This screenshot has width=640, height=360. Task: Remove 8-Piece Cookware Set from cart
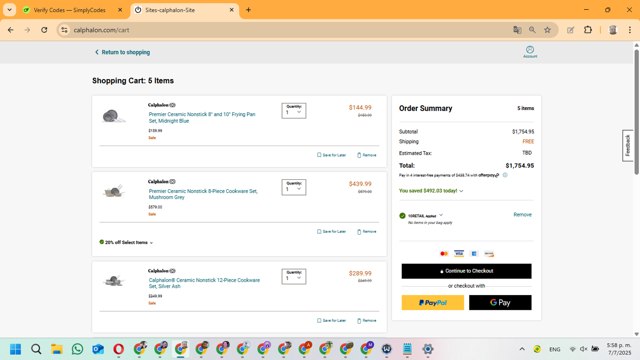click(x=367, y=231)
